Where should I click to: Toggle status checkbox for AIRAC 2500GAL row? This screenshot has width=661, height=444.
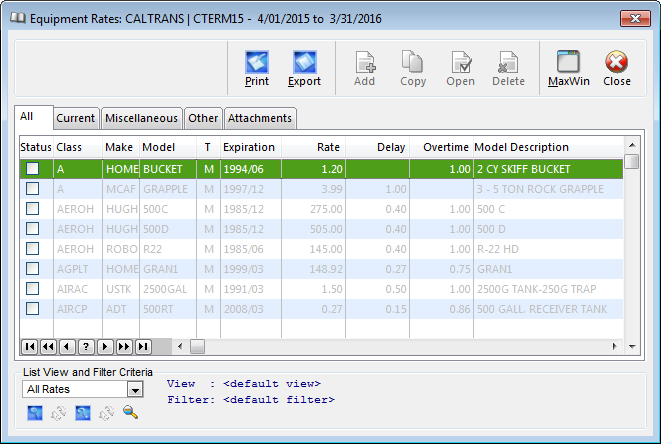(x=32, y=289)
